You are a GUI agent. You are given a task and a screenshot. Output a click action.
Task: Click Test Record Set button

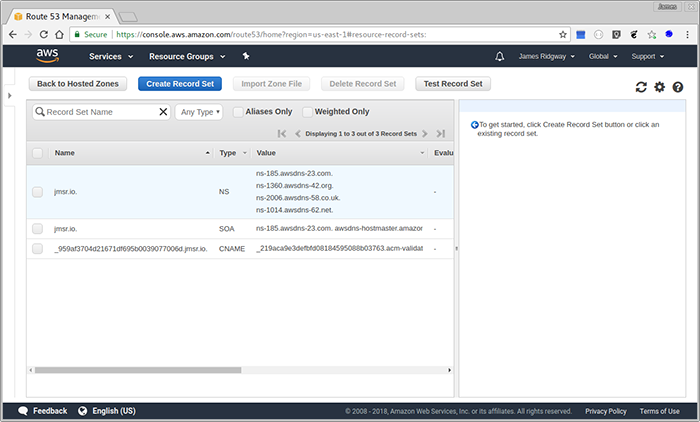[453, 84]
